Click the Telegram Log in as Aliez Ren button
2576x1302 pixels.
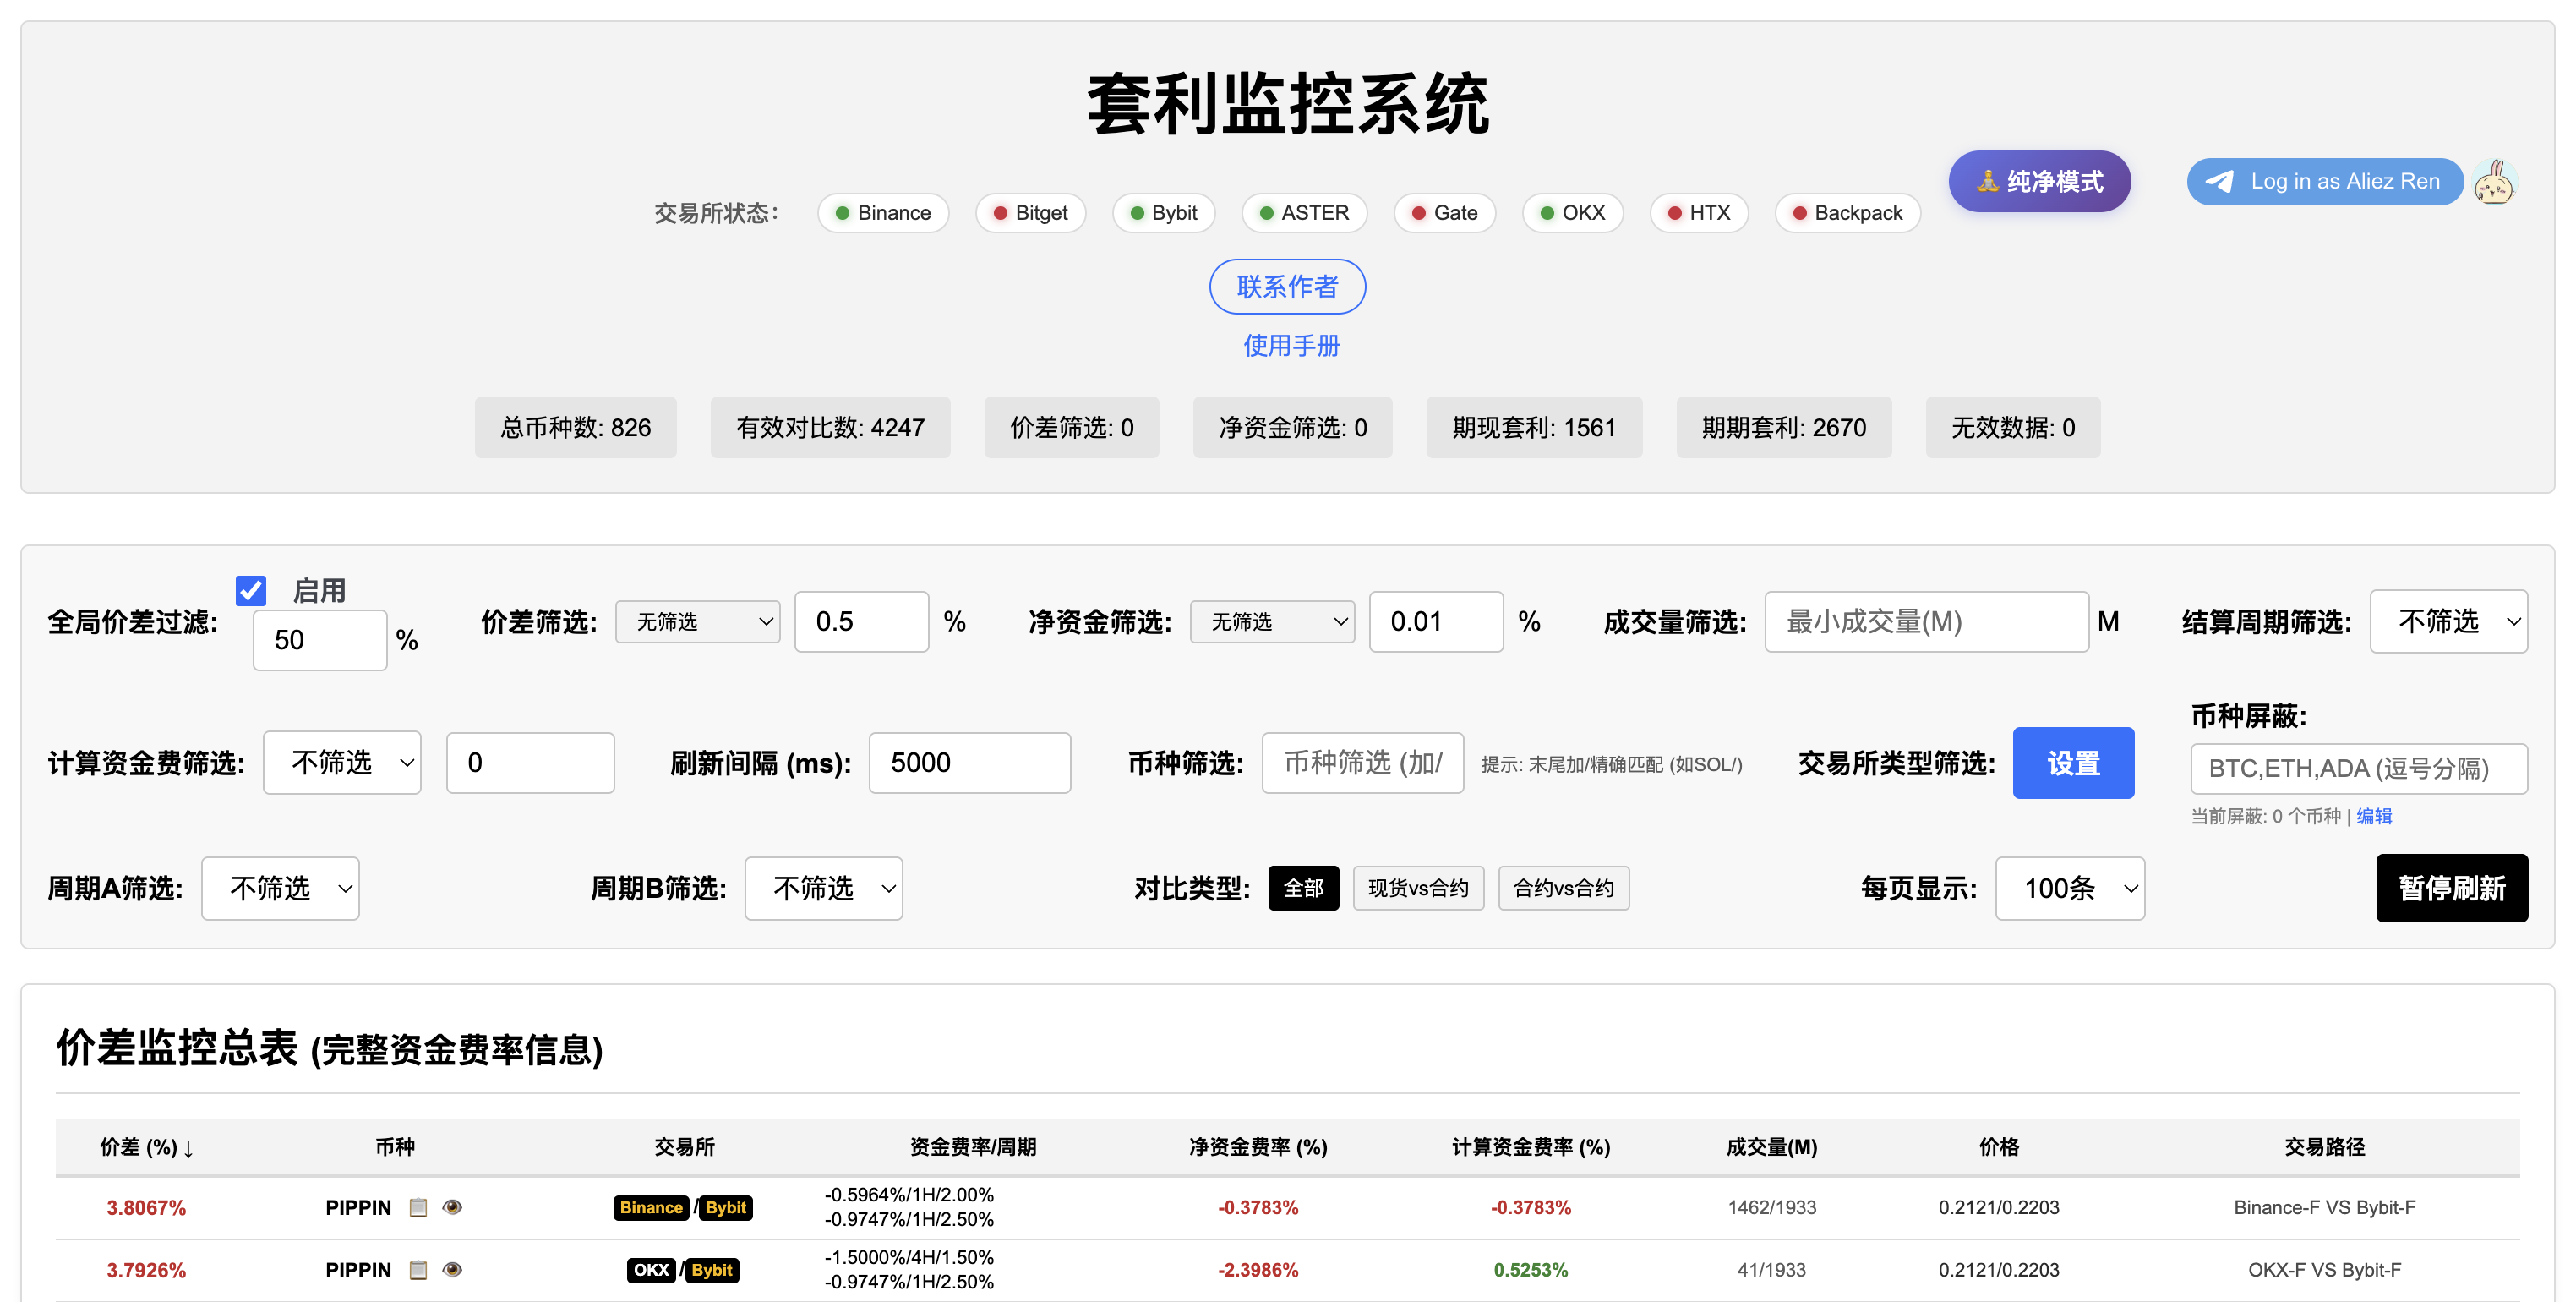tap(2323, 182)
